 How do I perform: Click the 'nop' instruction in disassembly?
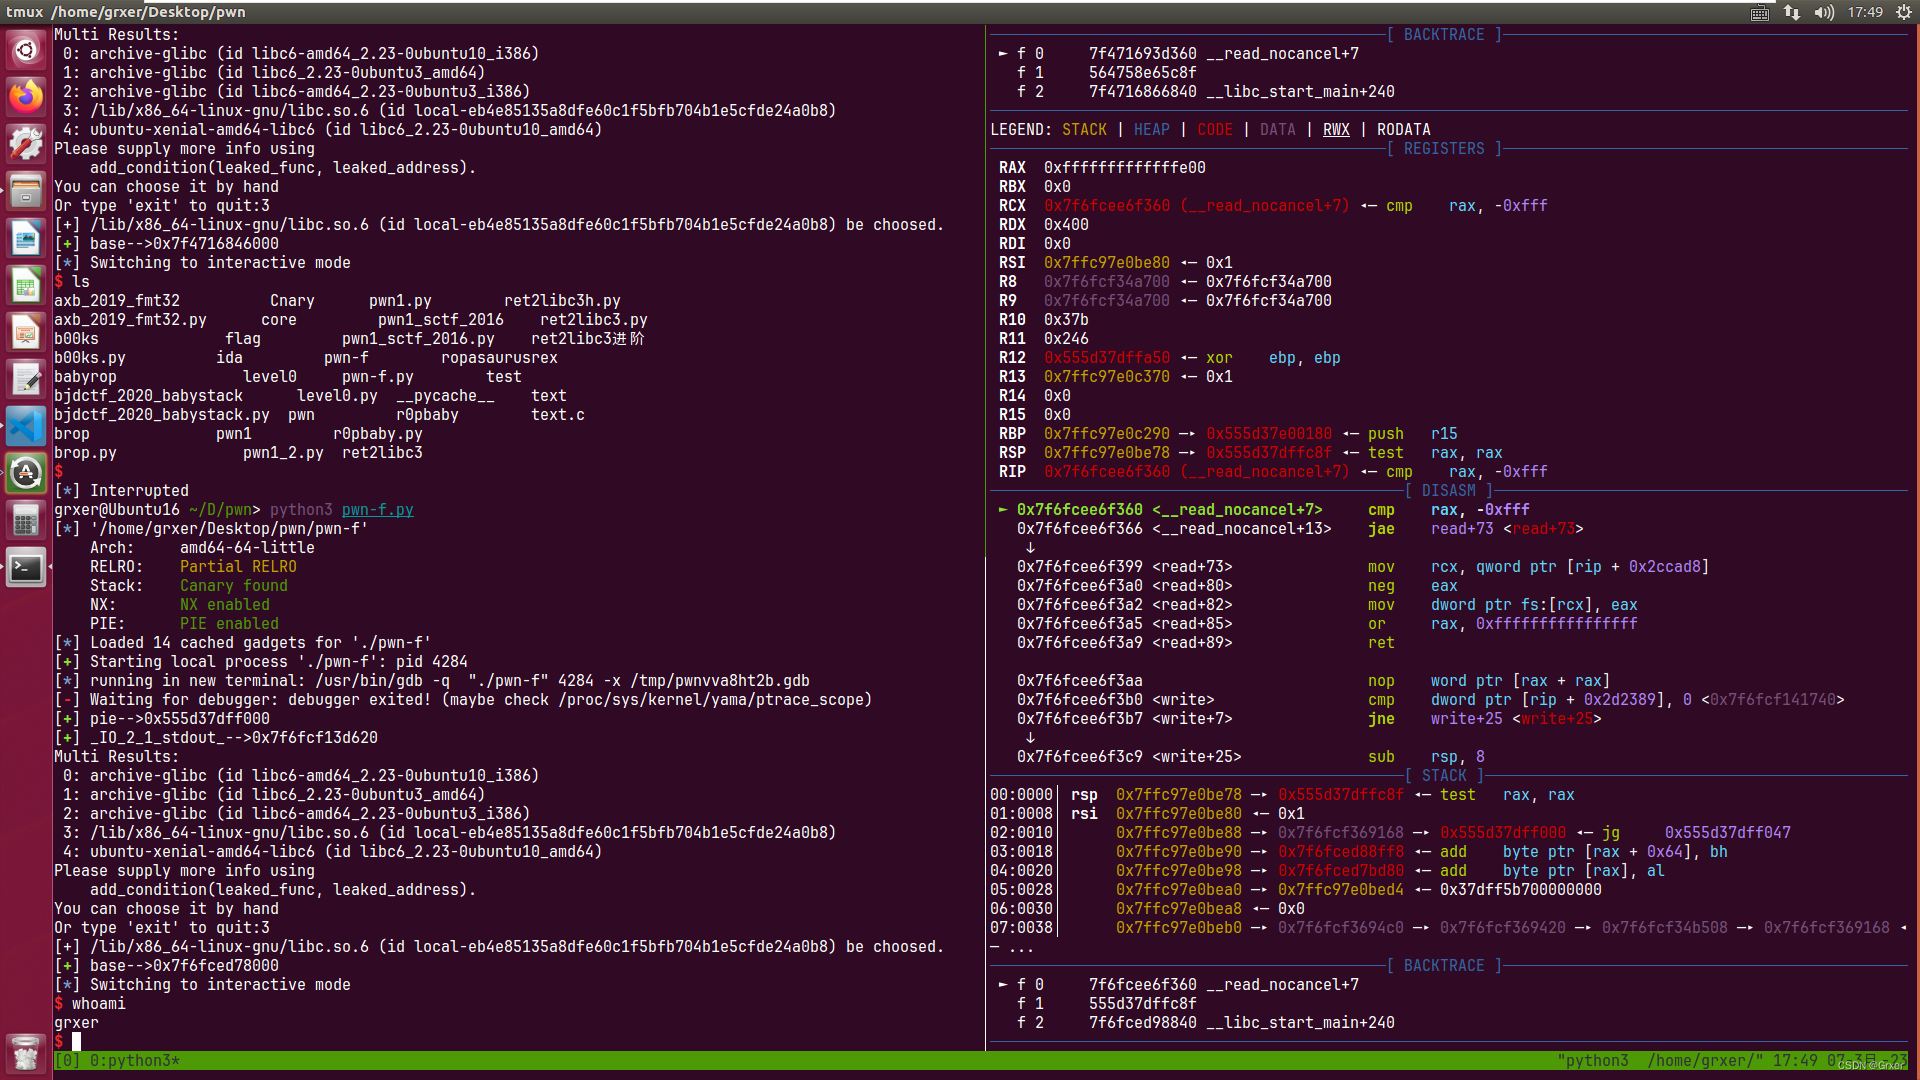click(1381, 680)
